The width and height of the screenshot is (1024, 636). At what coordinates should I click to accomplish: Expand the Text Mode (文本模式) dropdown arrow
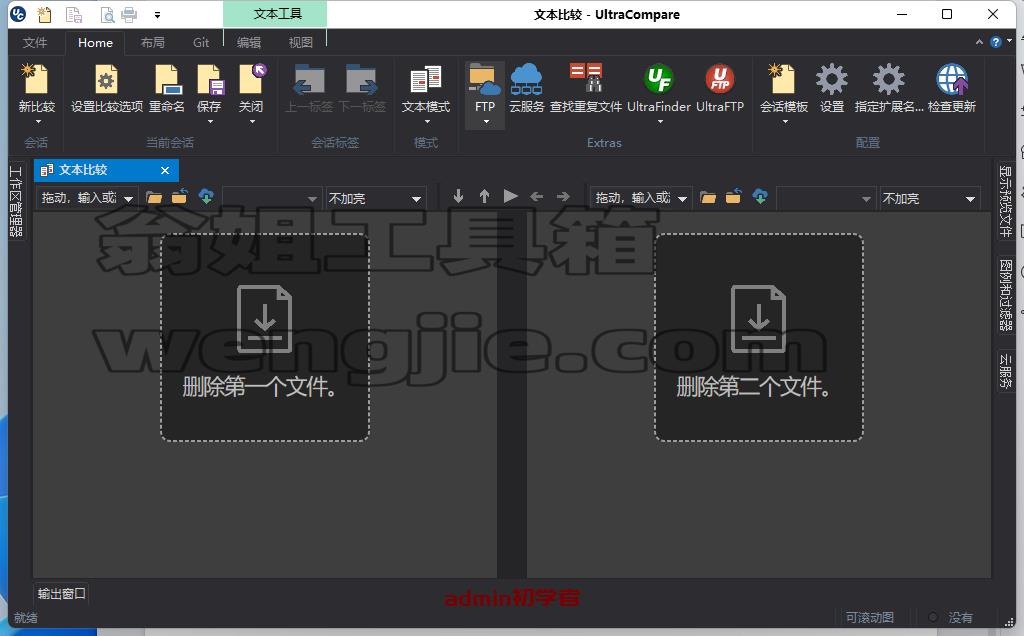[427, 121]
